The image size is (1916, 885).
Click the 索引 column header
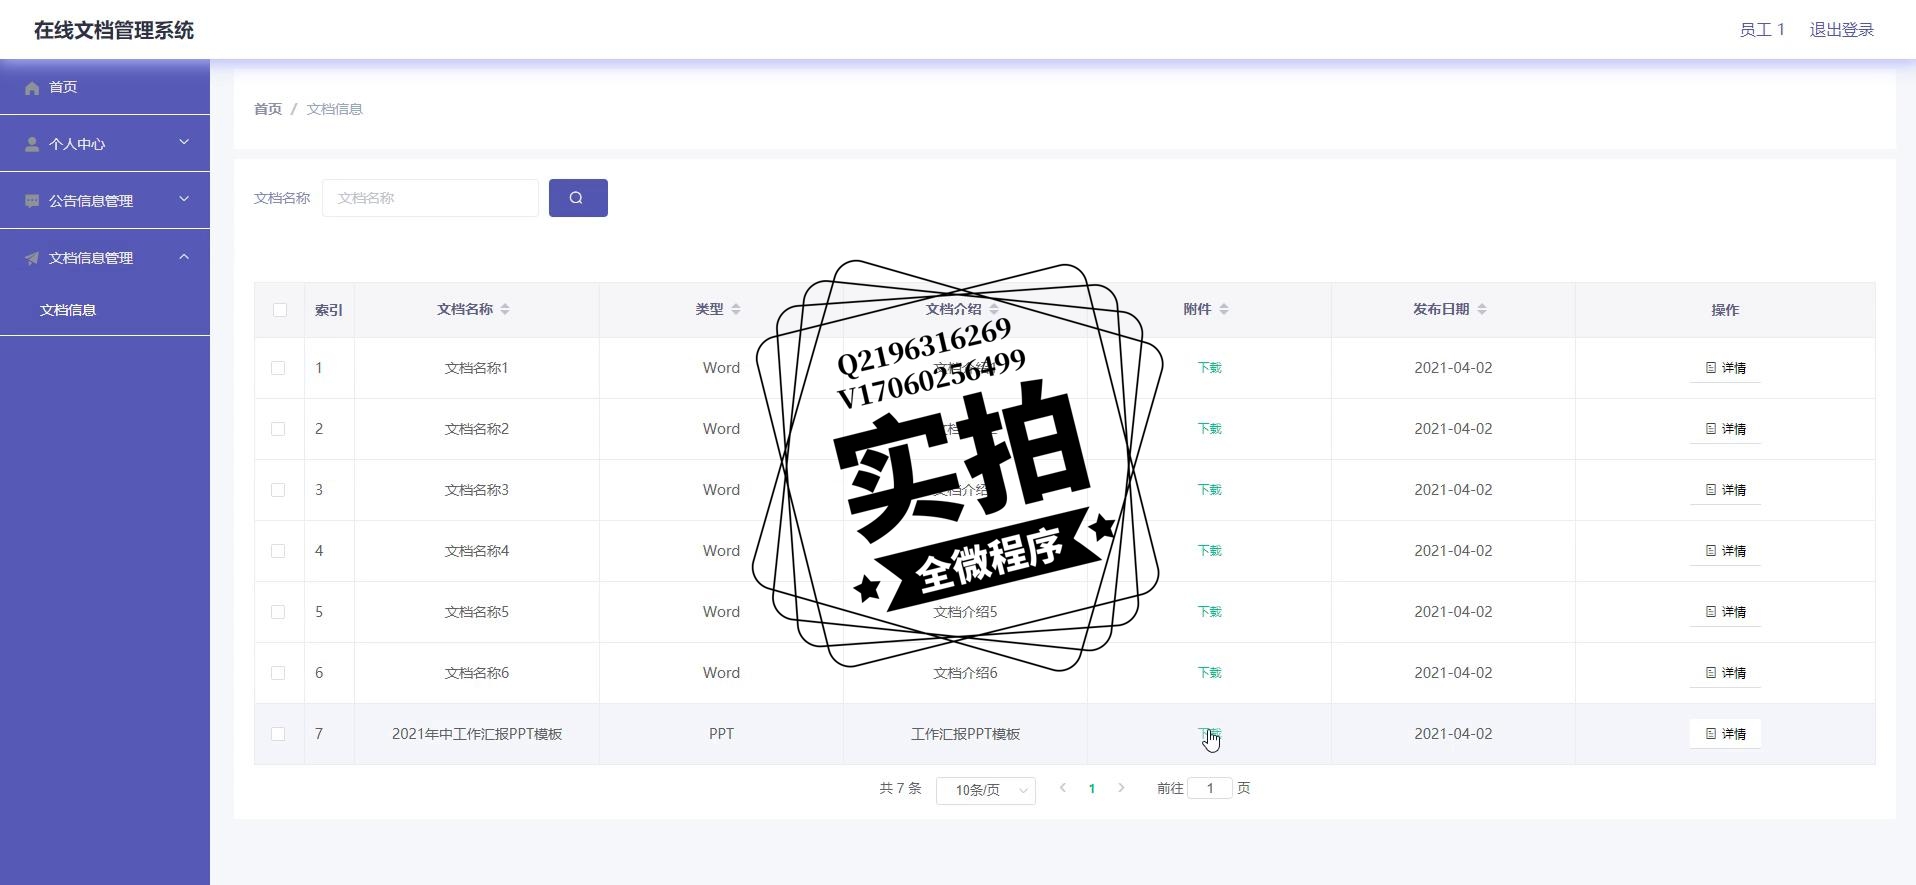click(x=329, y=310)
